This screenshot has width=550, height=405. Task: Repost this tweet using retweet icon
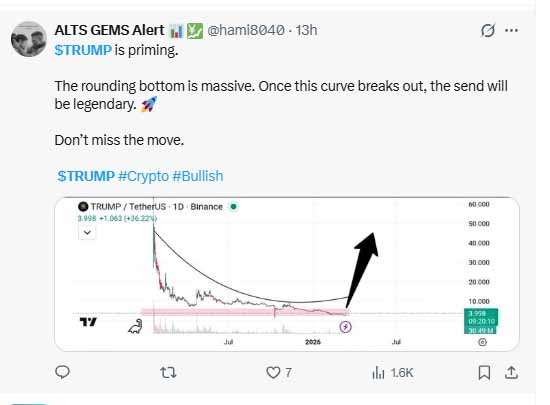point(168,372)
